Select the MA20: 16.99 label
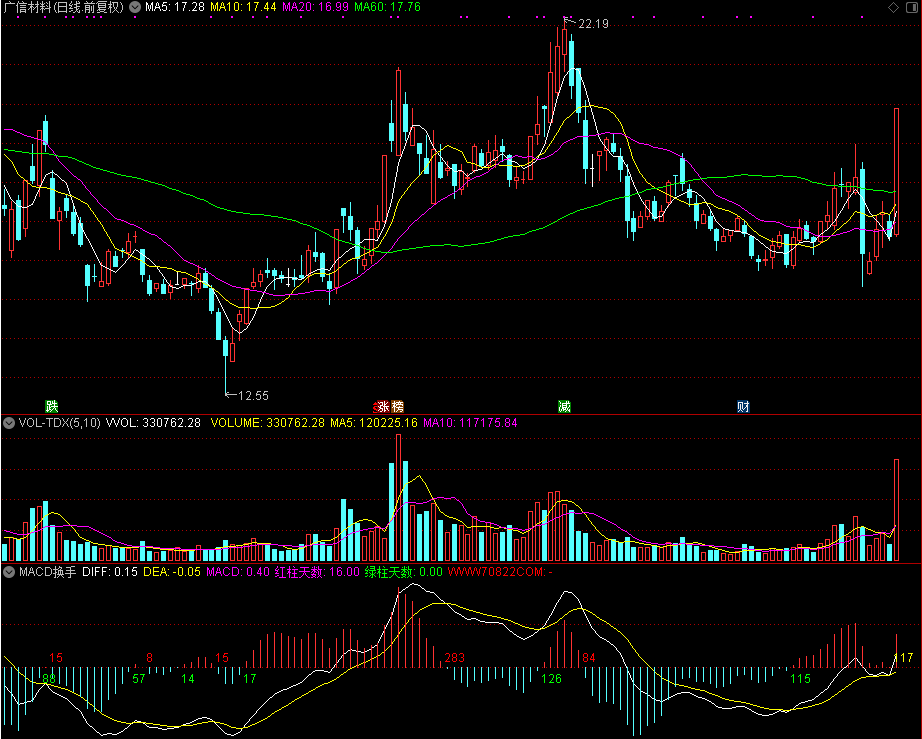This screenshot has width=922, height=739. click(315, 7)
